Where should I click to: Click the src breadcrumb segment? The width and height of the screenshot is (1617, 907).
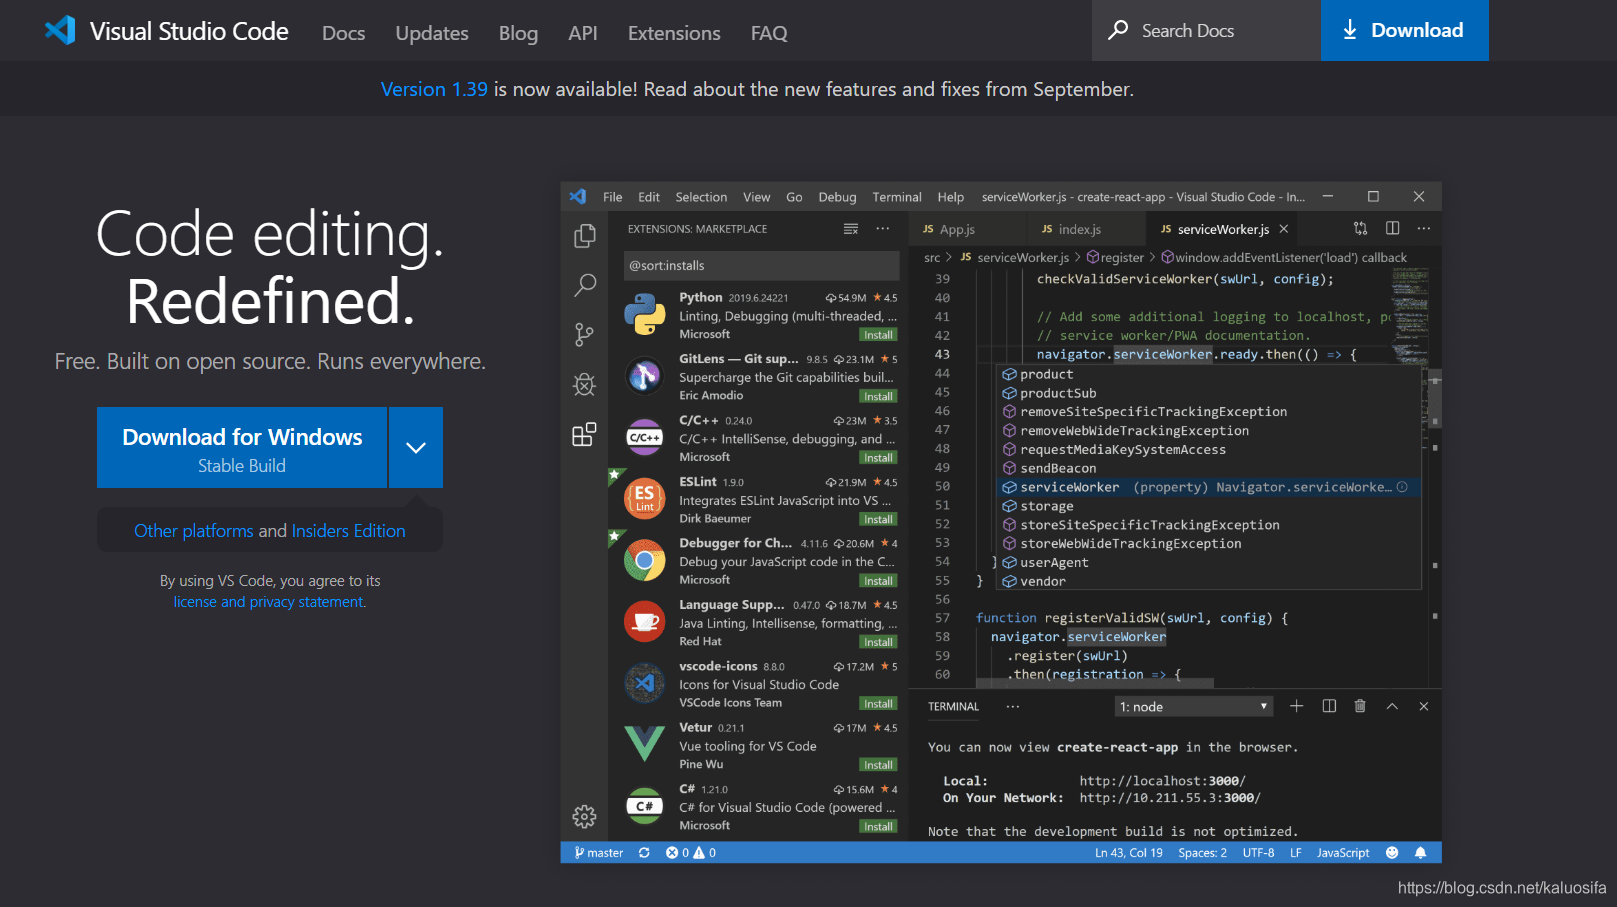coord(932,258)
